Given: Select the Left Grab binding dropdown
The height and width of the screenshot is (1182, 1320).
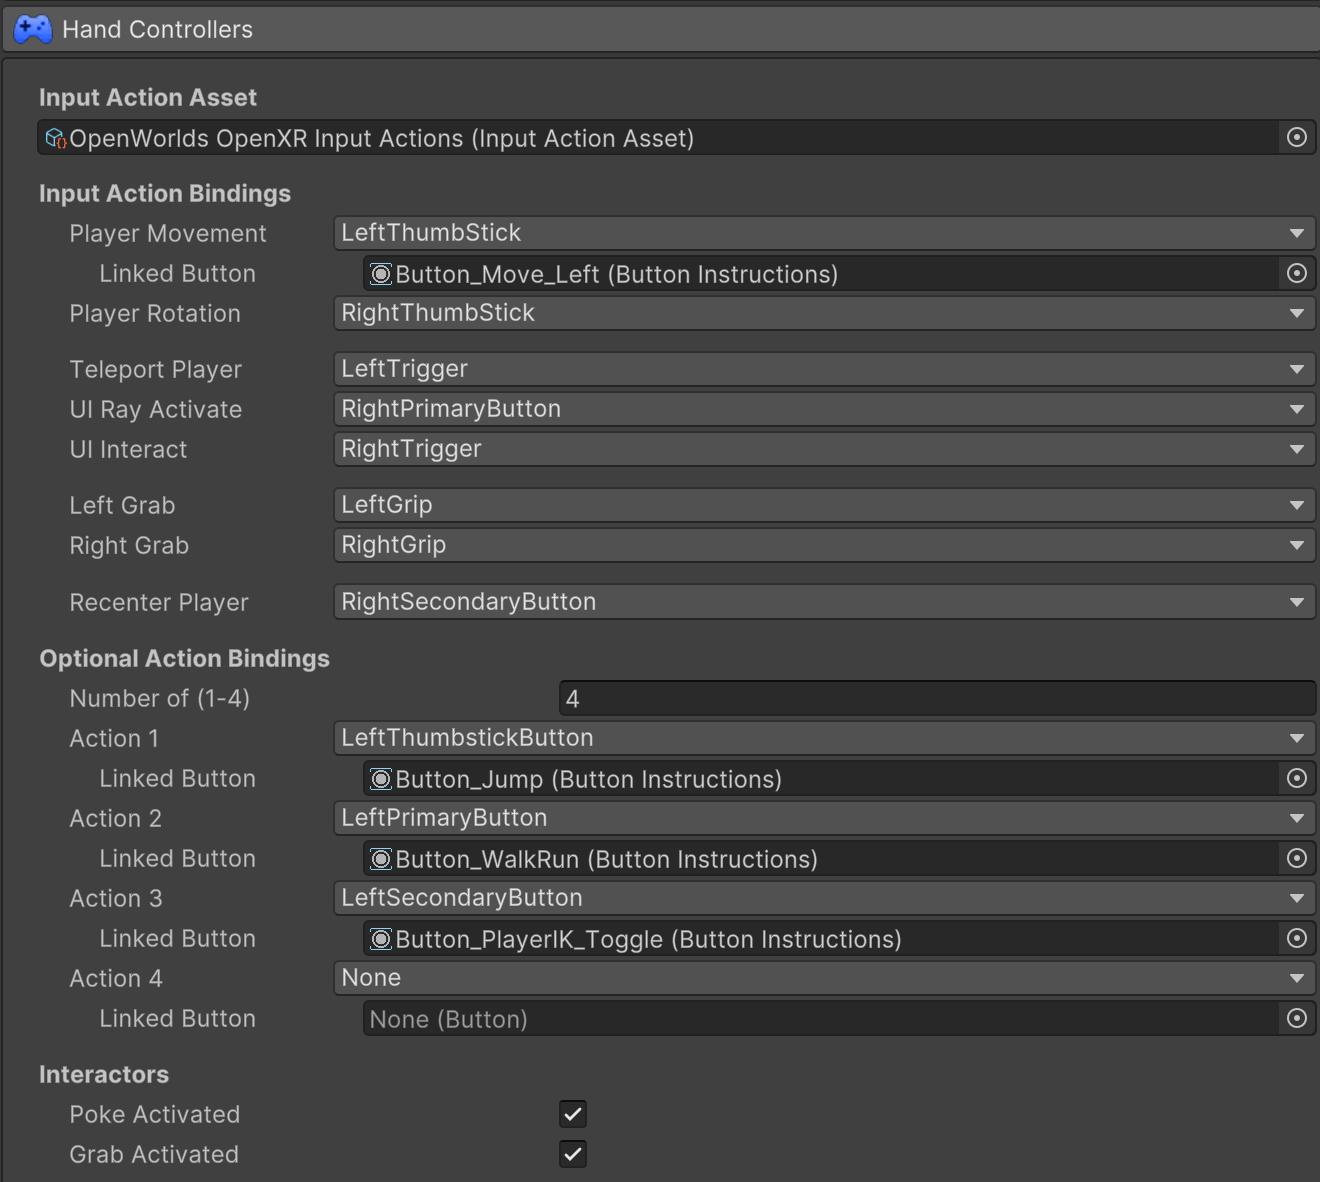Looking at the screenshot, I should [x=823, y=505].
